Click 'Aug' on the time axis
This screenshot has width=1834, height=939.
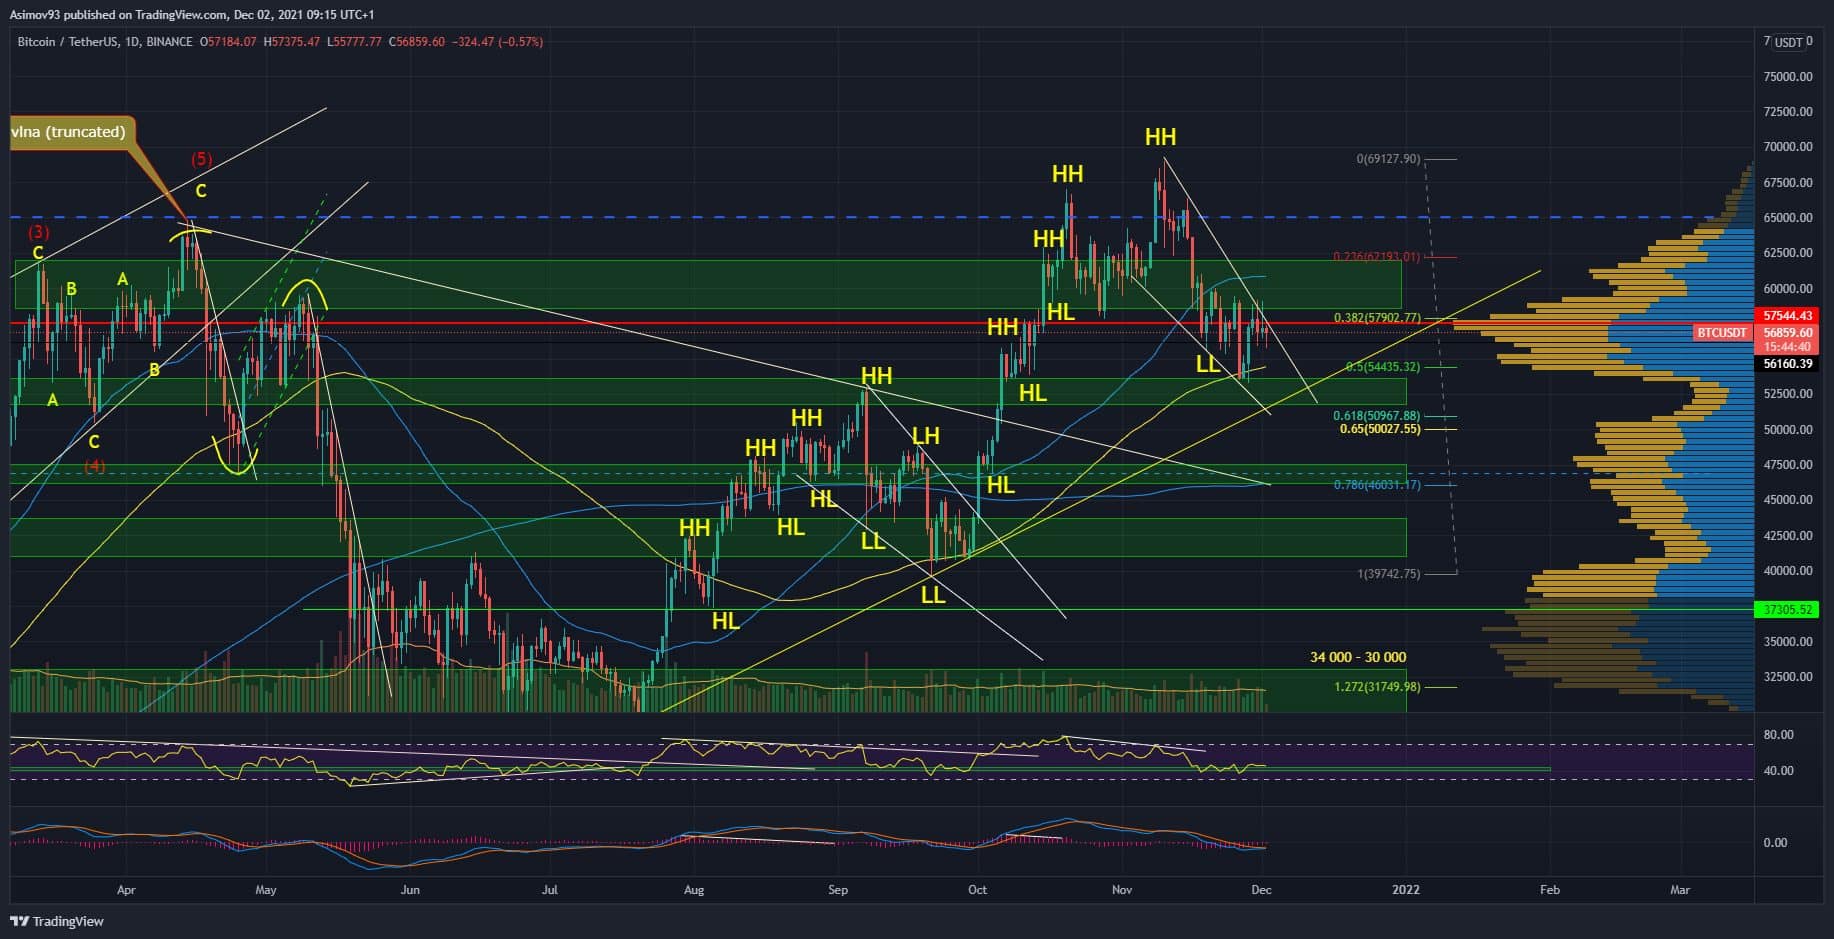coord(694,890)
